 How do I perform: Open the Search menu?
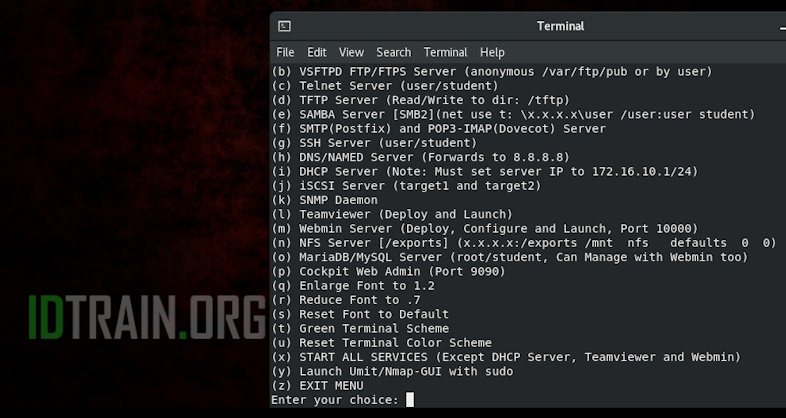click(393, 52)
